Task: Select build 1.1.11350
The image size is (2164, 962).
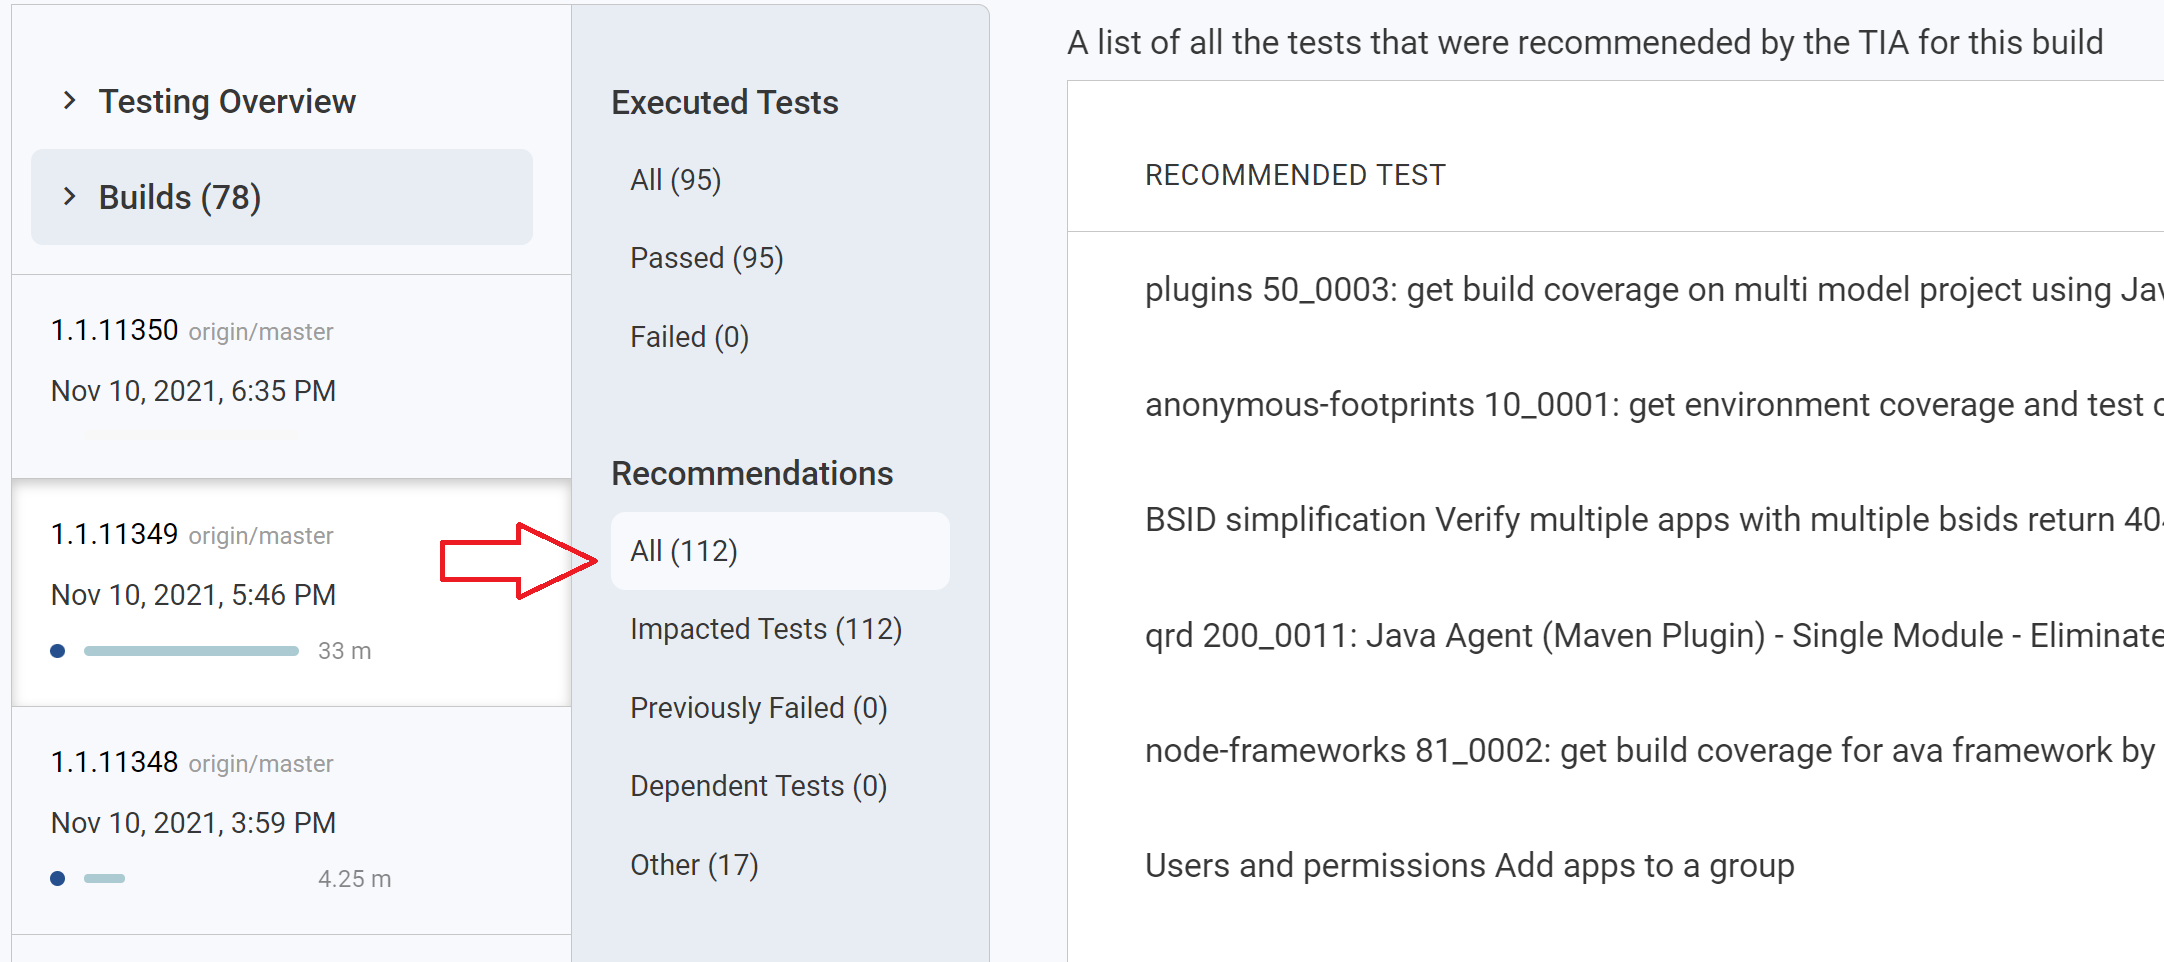Action: click(x=114, y=330)
